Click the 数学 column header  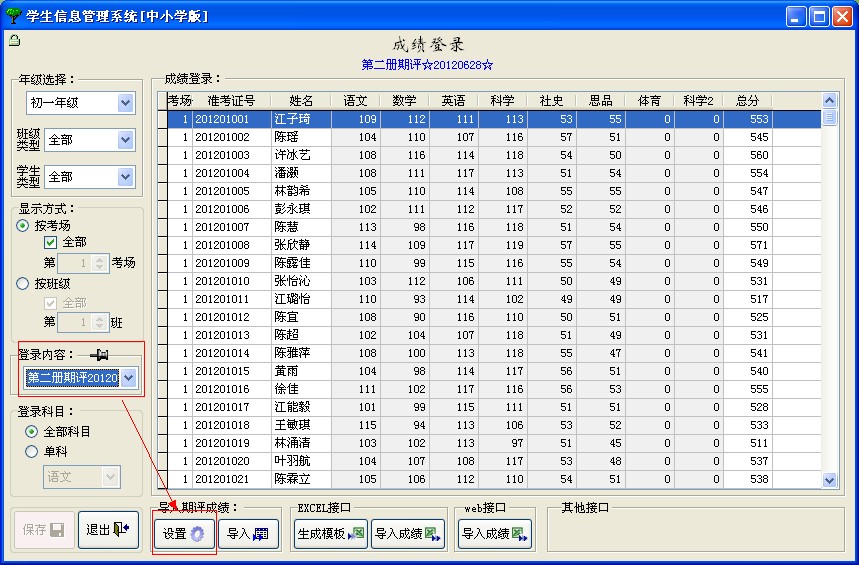(x=404, y=101)
